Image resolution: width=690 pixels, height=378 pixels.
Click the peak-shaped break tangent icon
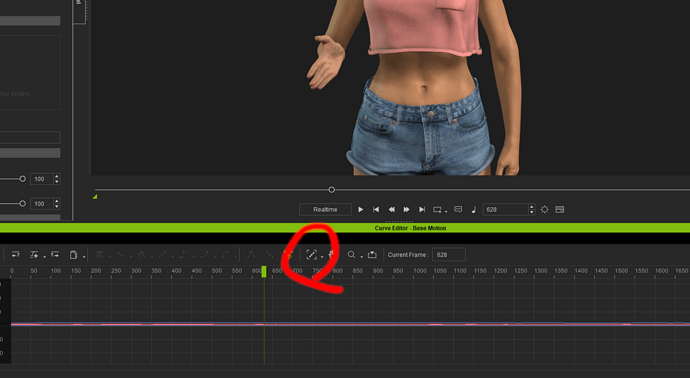coord(251,254)
